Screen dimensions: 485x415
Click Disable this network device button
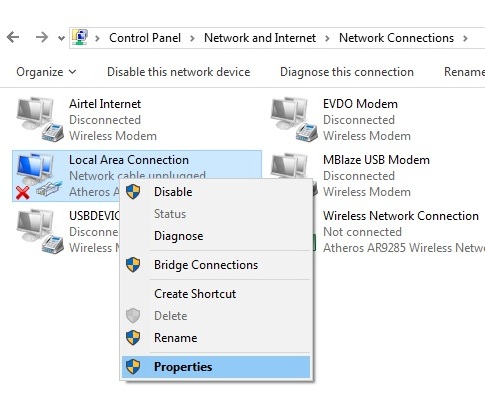point(179,72)
